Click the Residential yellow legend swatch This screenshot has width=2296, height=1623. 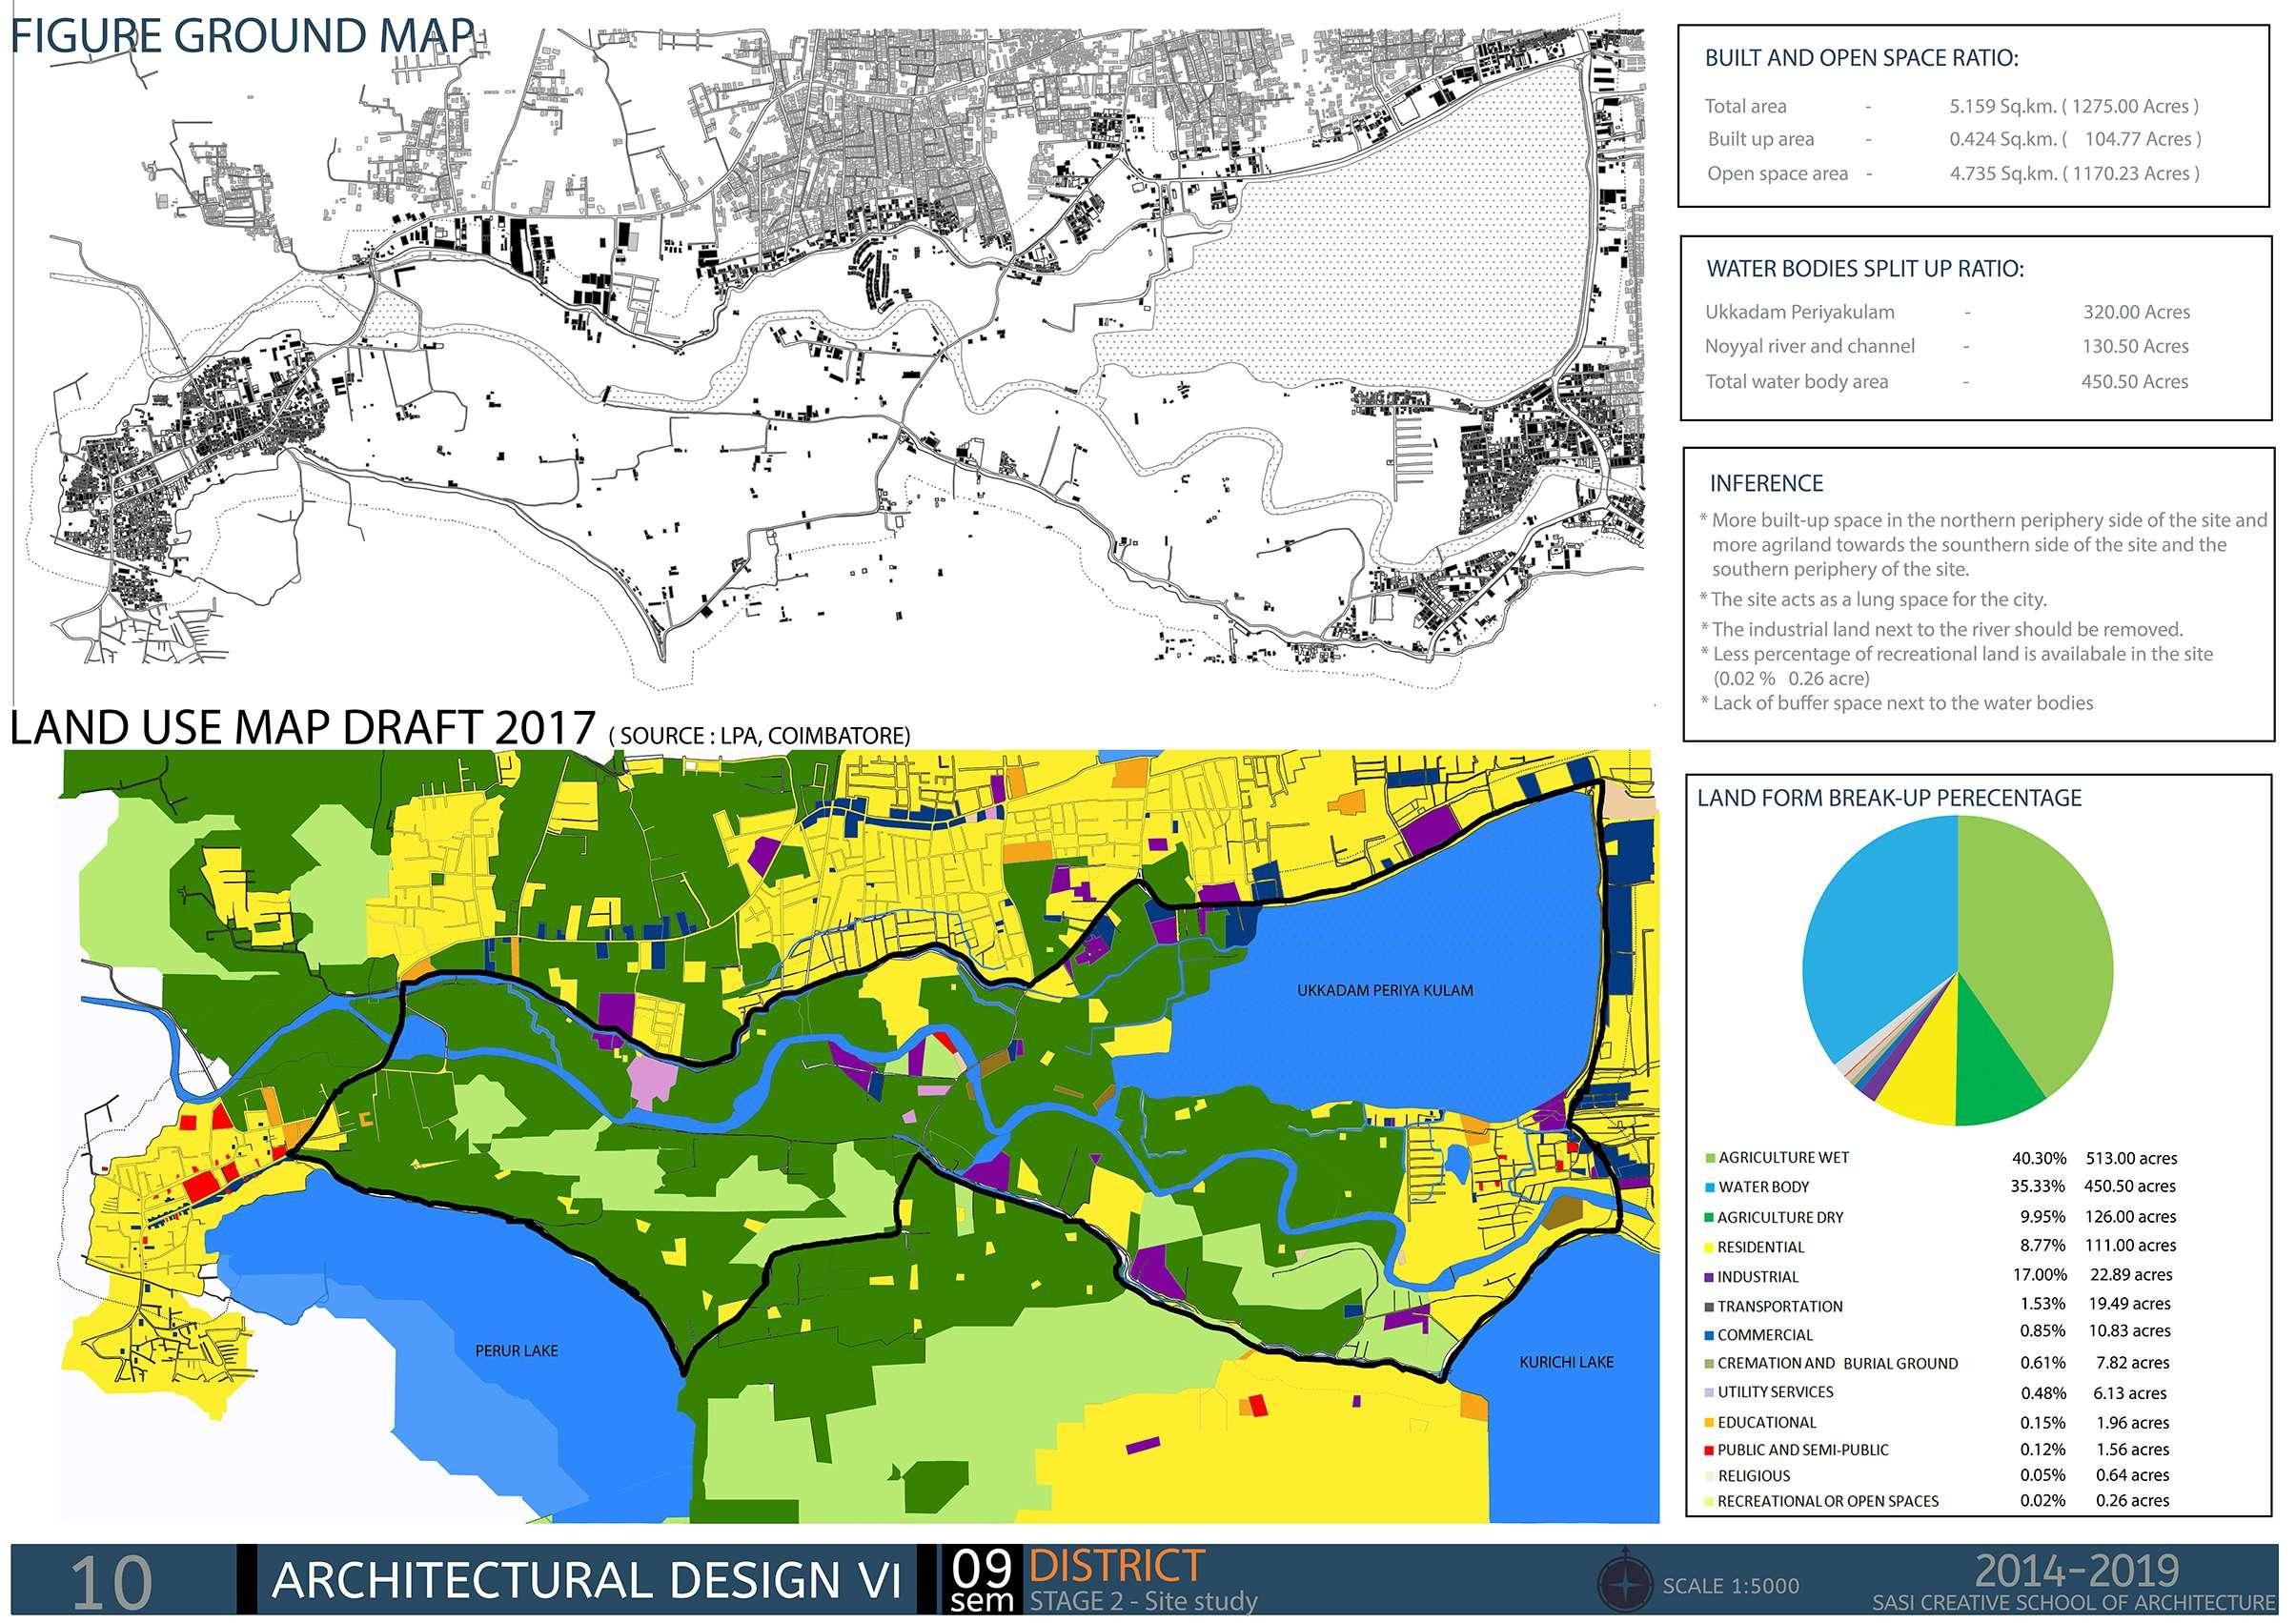point(1711,1248)
